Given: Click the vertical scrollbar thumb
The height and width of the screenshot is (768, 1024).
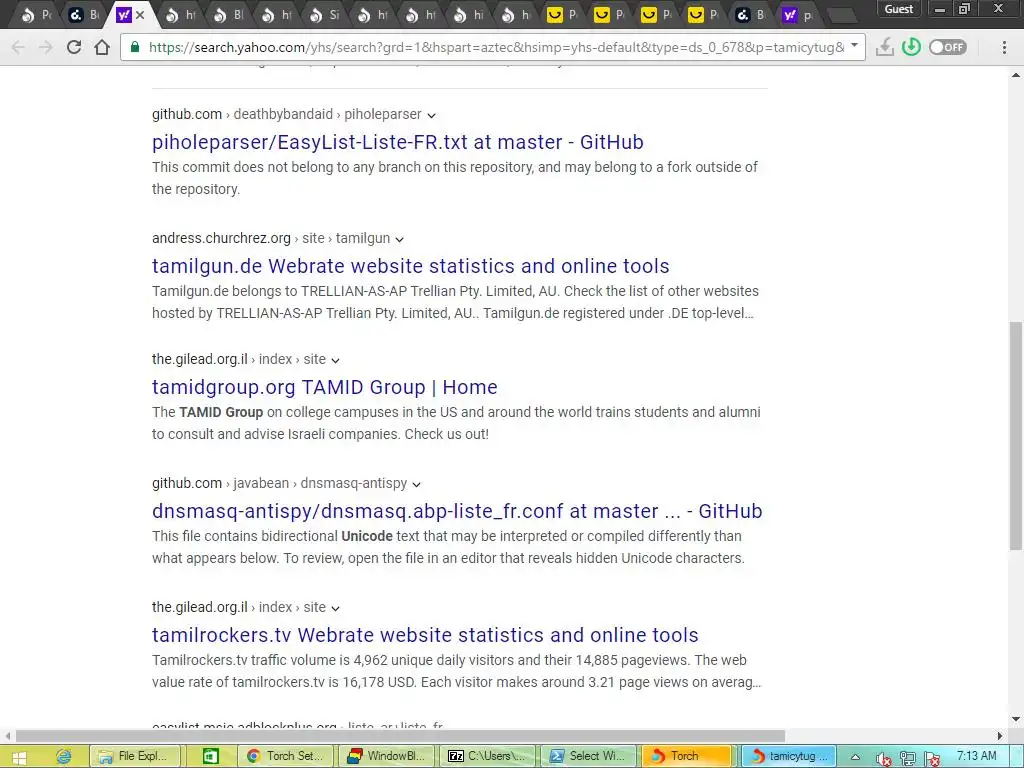Looking at the screenshot, I should [x=1016, y=434].
